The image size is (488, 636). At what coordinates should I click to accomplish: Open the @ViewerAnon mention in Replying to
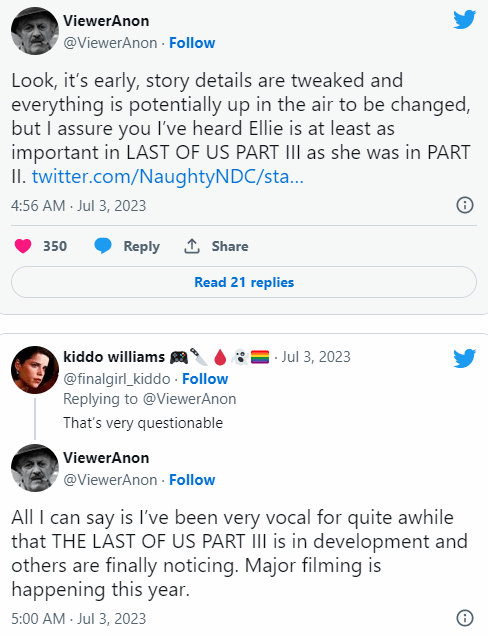pyautogui.click(x=190, y=399)
